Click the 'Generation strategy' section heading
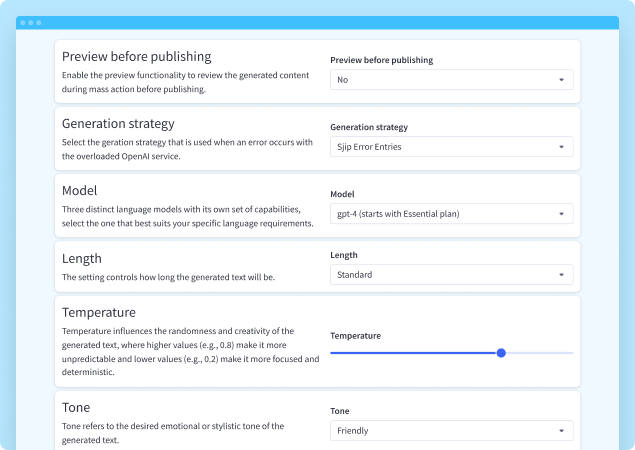This screenshot has height=450, width=635. (x=118, y=124)
